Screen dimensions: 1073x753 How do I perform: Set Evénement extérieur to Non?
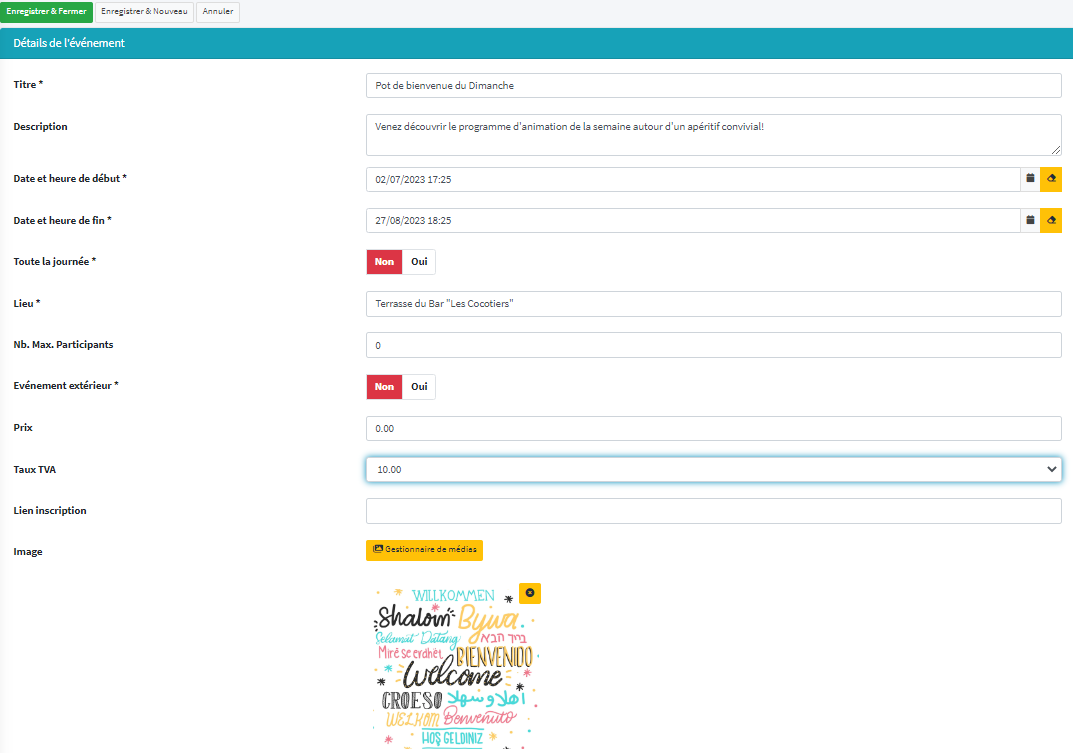pos(384,387)
